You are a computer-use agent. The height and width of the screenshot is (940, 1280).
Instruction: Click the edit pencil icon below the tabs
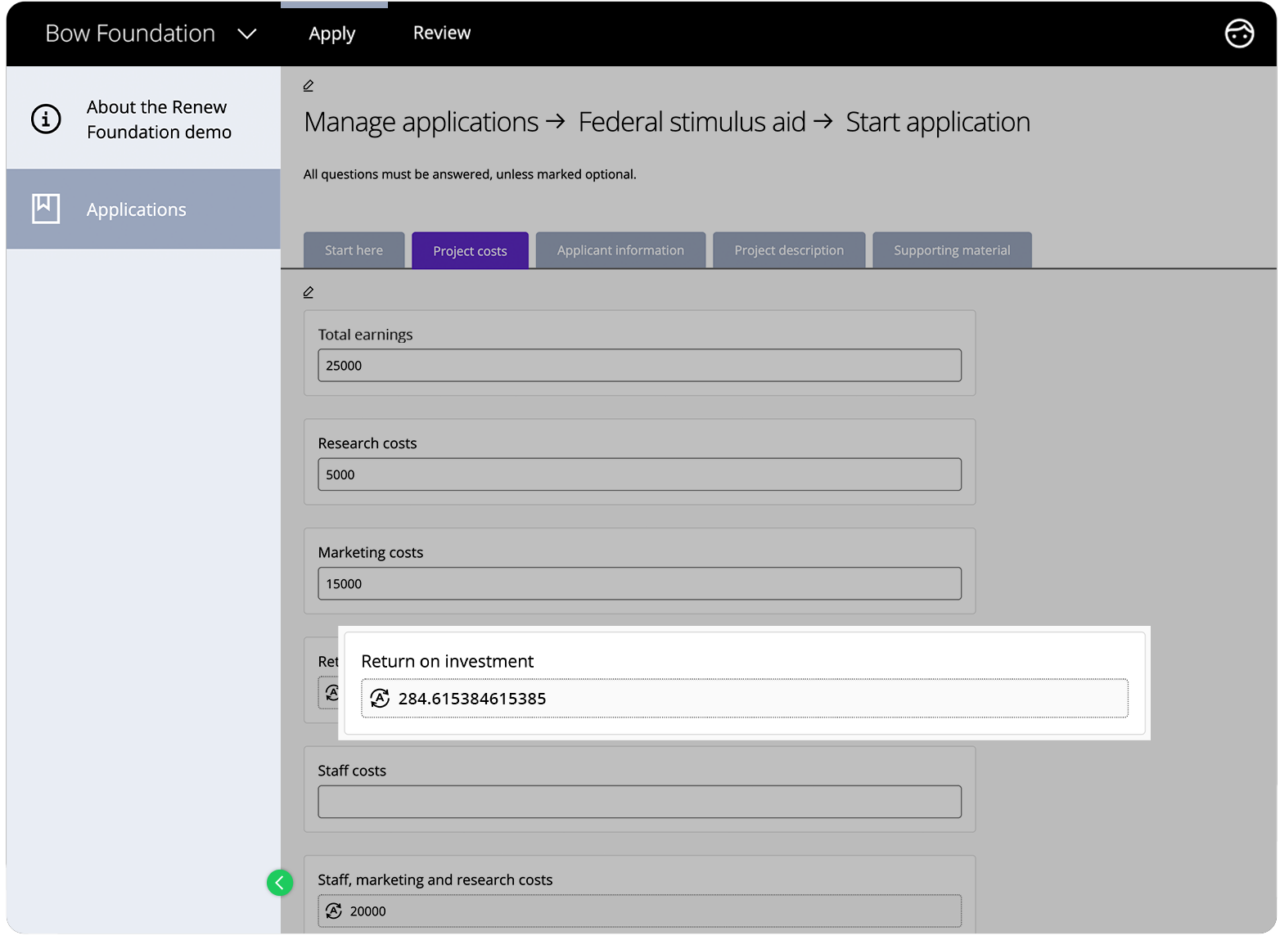308,292
